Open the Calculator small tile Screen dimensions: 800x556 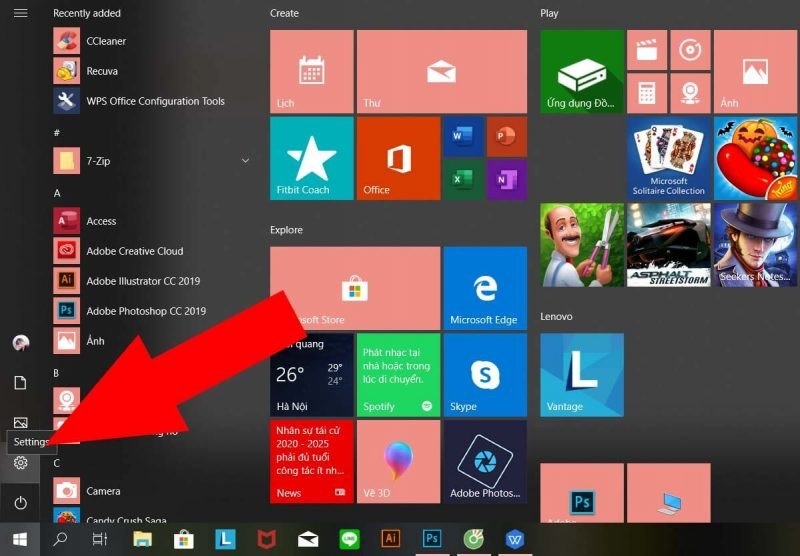click(x=647, y=93)
